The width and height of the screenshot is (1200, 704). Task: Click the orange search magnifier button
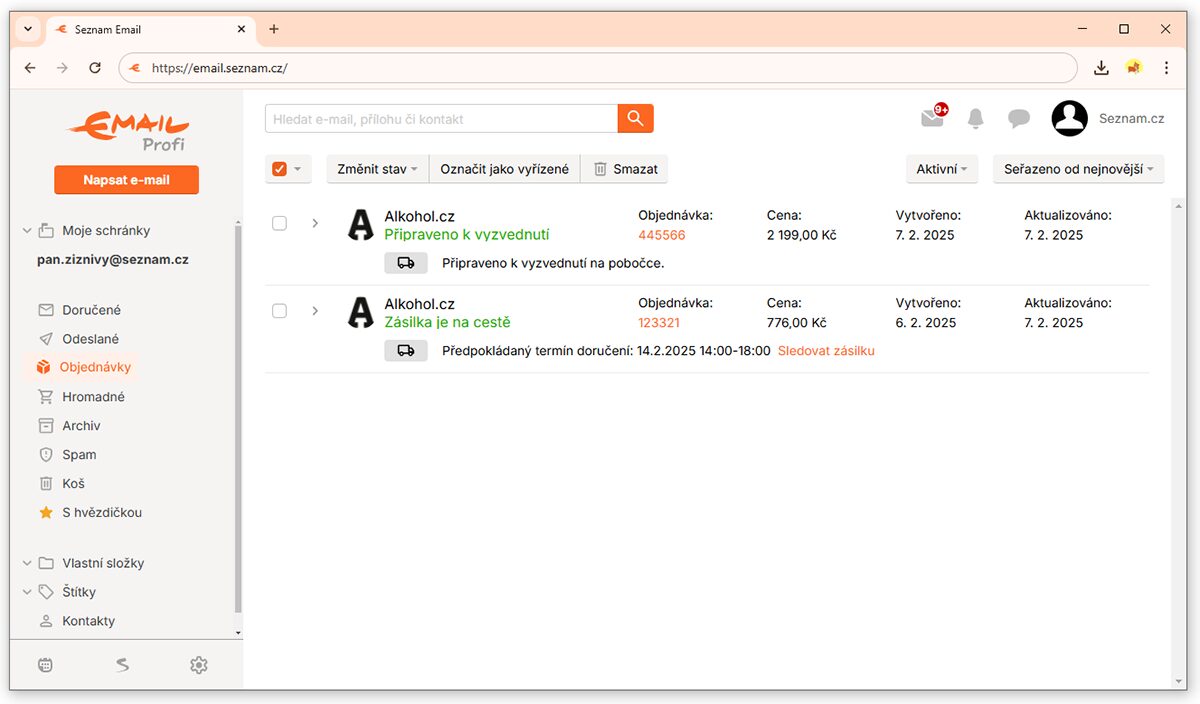tap(635, 118)
